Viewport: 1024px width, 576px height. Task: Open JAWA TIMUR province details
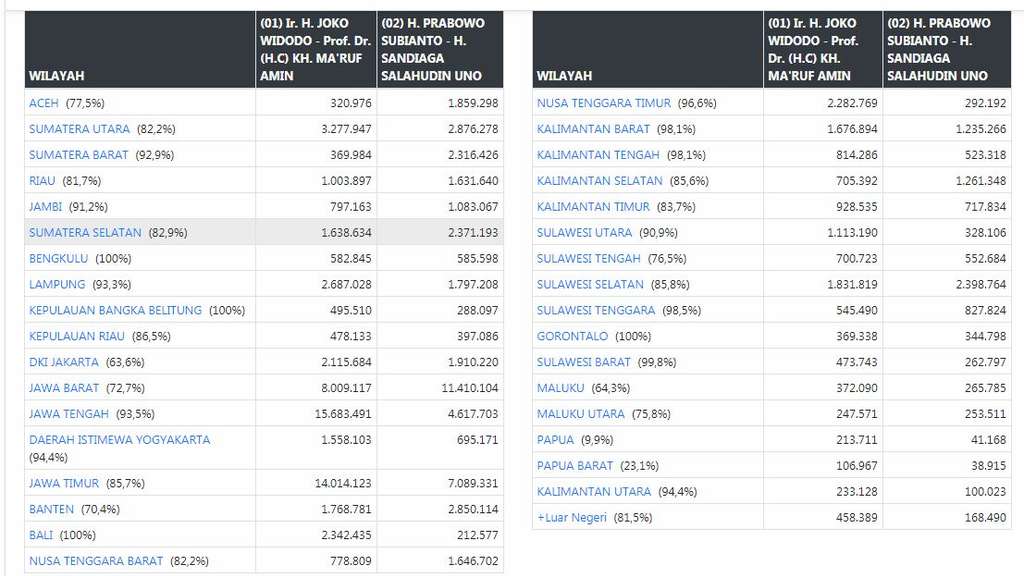[64, 483]
